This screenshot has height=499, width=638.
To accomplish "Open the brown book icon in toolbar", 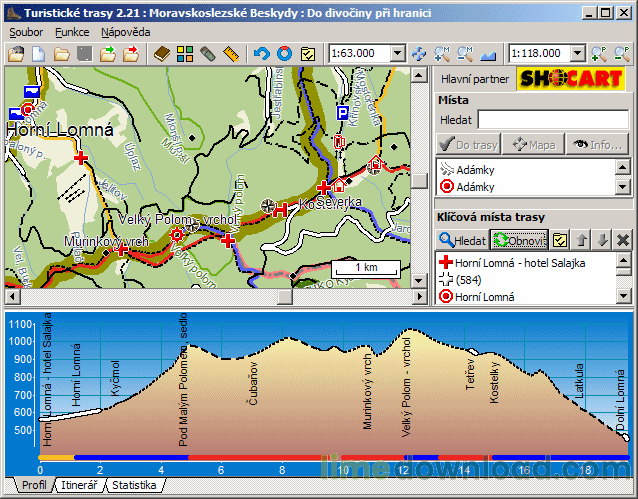I will (x=163, y=53).
